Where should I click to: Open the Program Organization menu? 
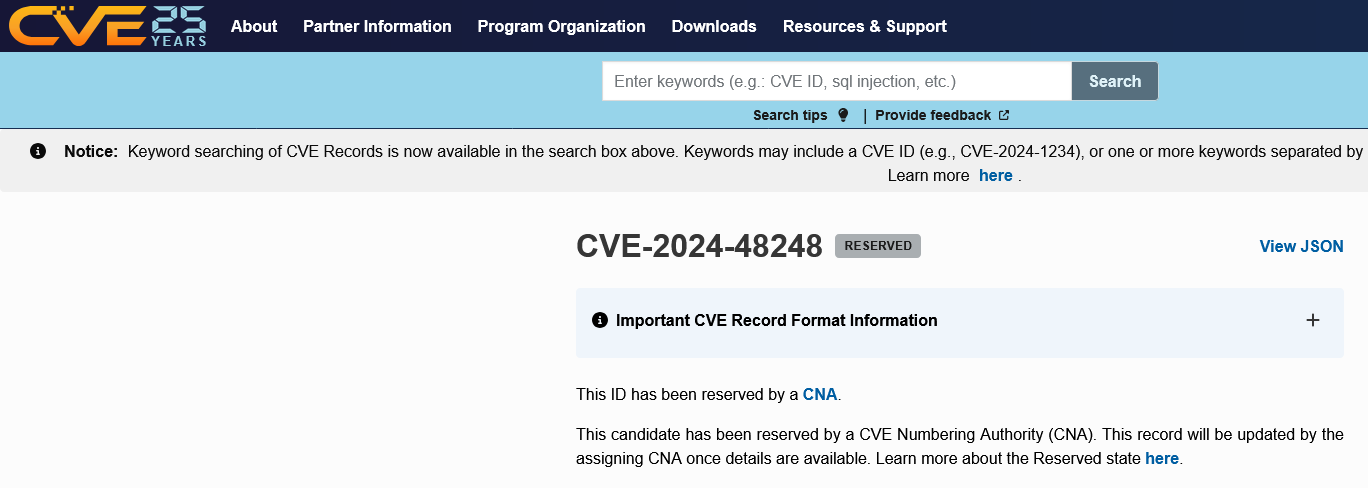561,26
